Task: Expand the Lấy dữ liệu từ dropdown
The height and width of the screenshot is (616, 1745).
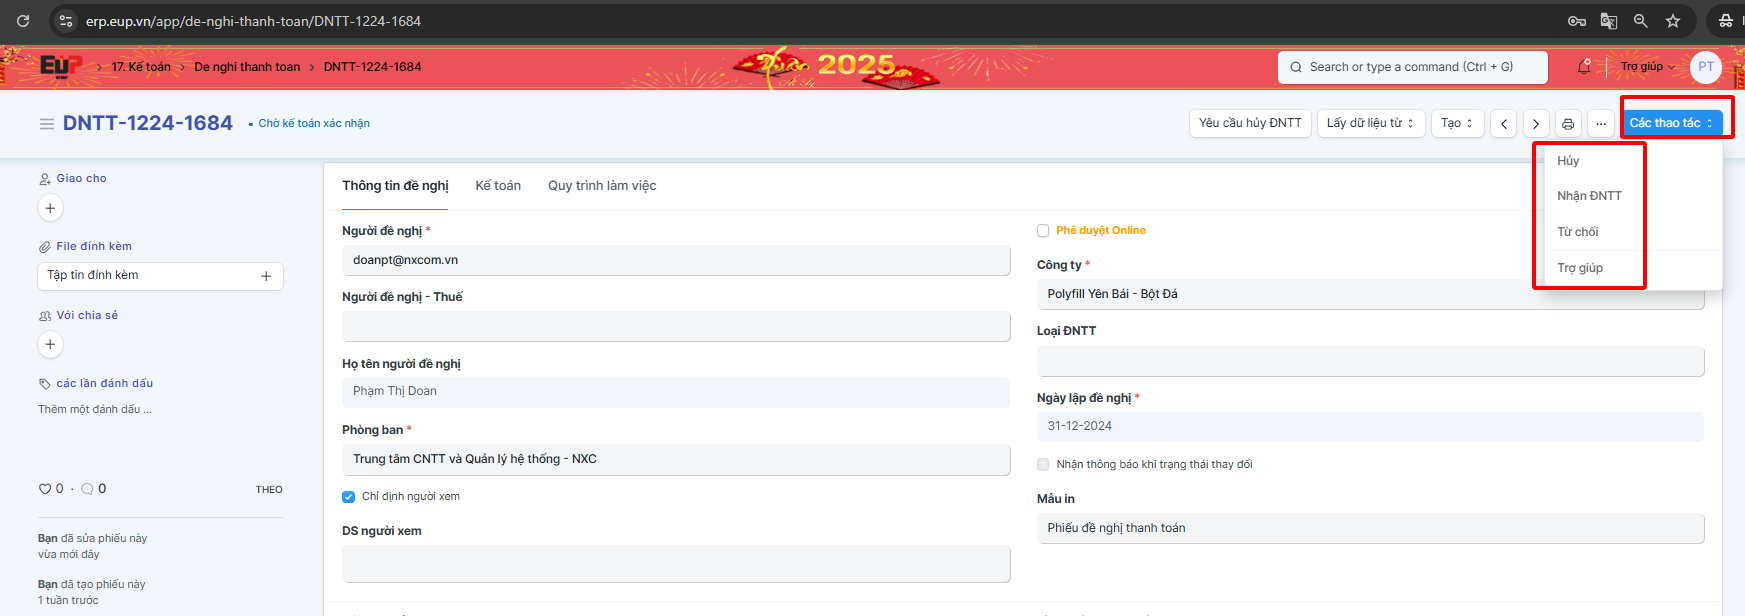Action: 1370,123
